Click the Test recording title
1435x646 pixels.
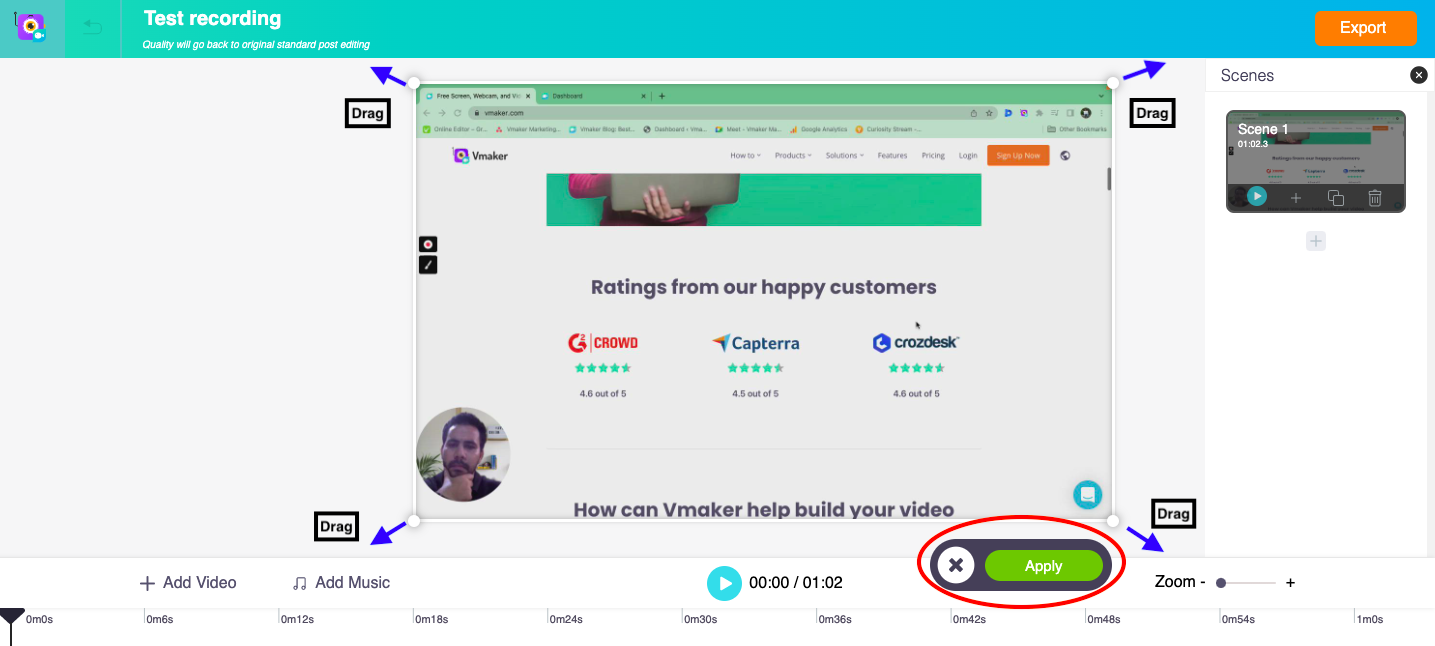click(x=212, y=19)
